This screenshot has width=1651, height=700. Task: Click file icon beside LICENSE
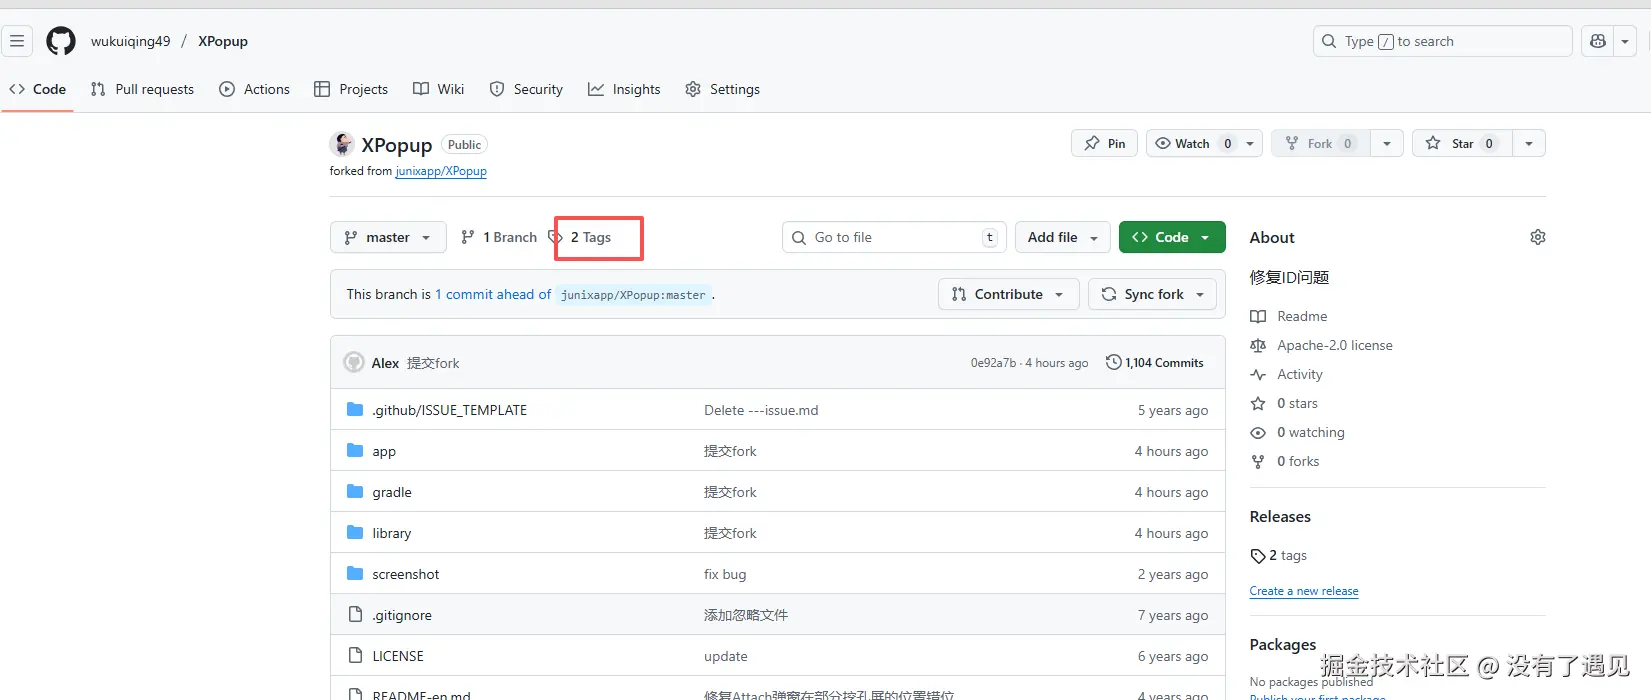pyautogui.click(x=355, y=655)
